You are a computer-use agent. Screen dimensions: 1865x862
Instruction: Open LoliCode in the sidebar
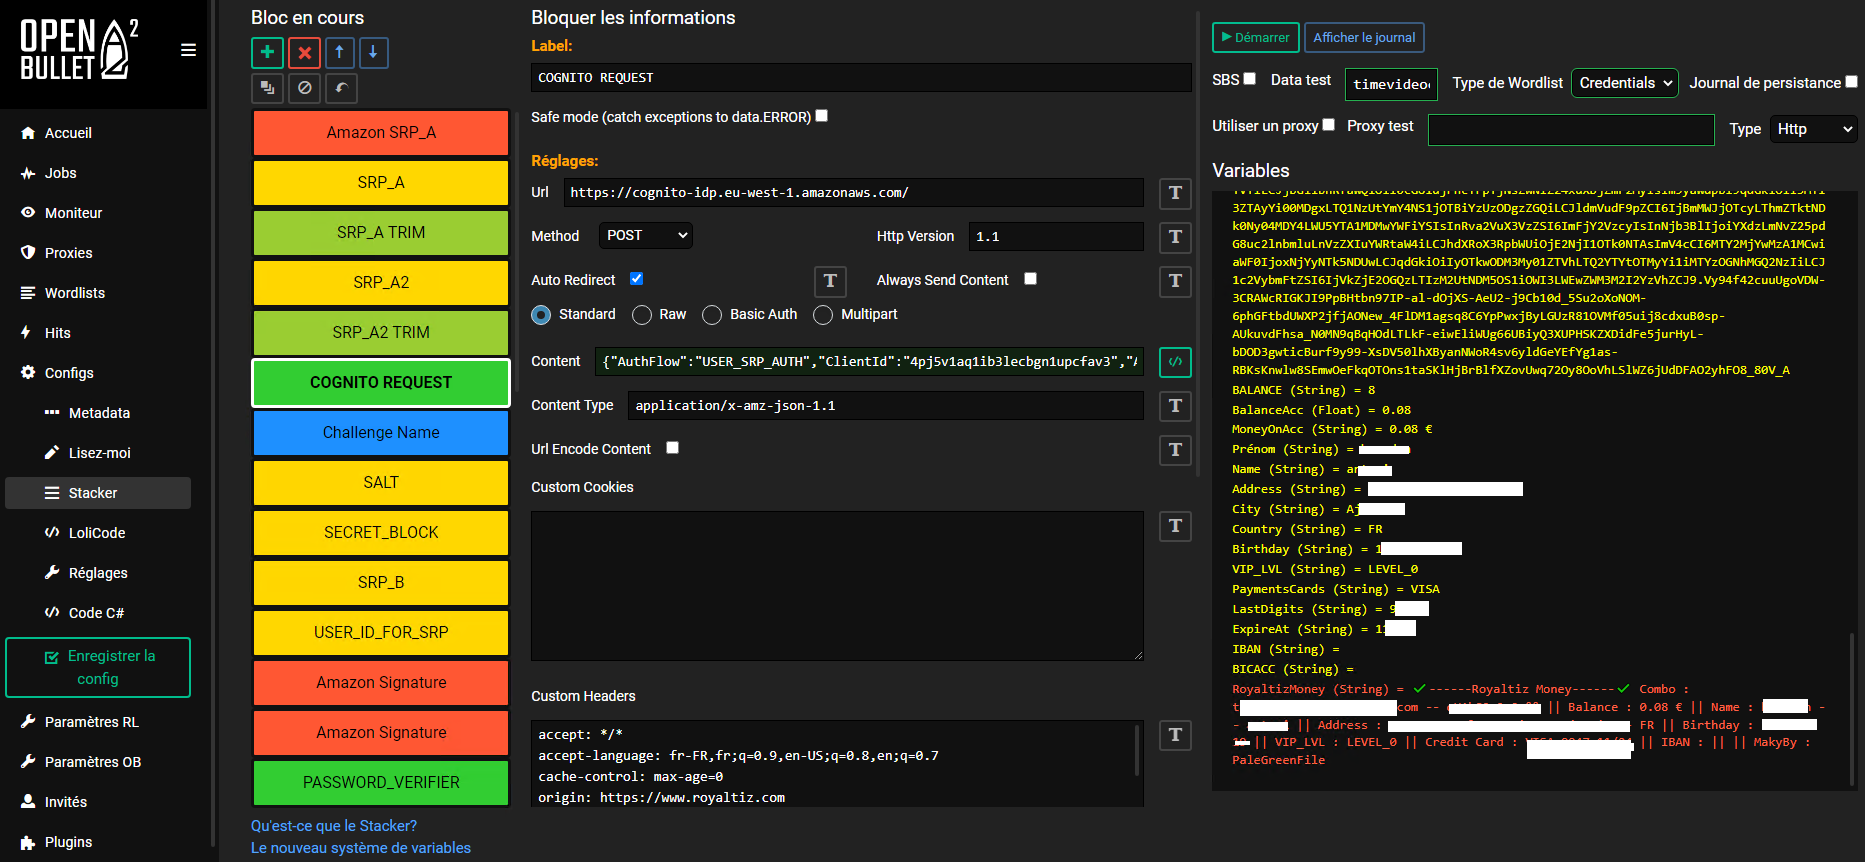(97, 533)
